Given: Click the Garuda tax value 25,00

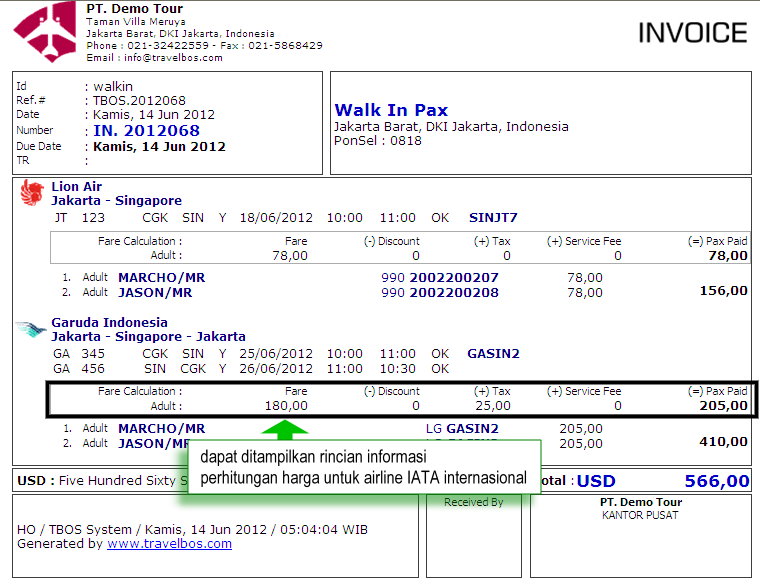Looking at the screenshot, I should pos(492,406).
